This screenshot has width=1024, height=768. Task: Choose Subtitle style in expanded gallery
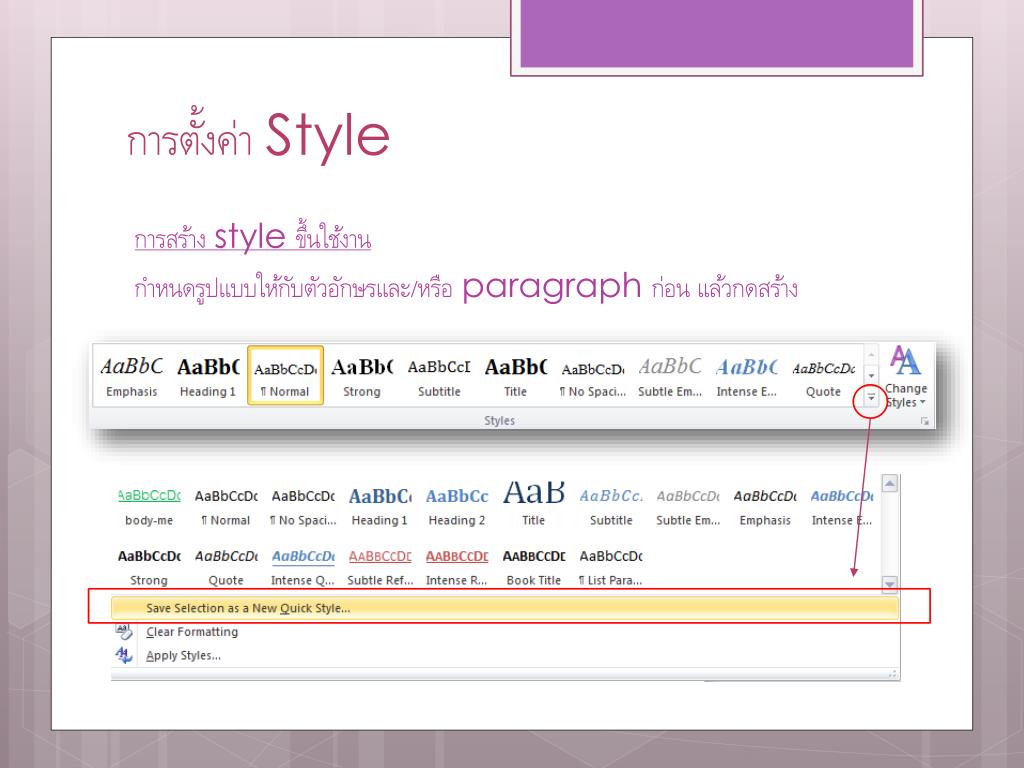click(611, 507)
